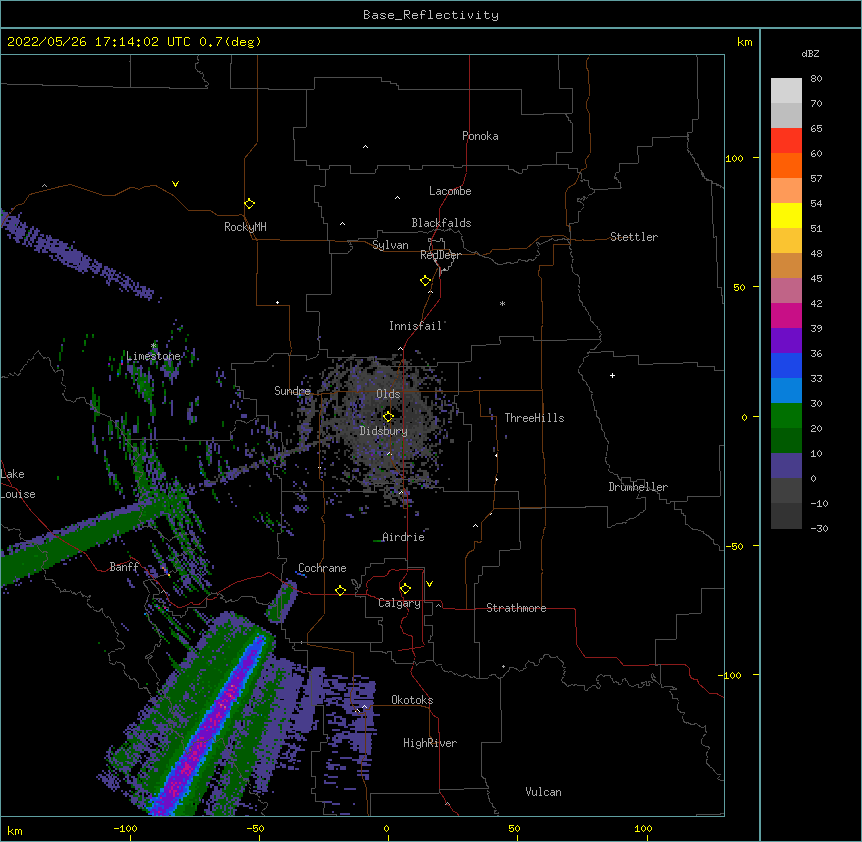Screen dimensions: 862x842
Task: Click the Stettler city label
Action: tap(634, 237)
